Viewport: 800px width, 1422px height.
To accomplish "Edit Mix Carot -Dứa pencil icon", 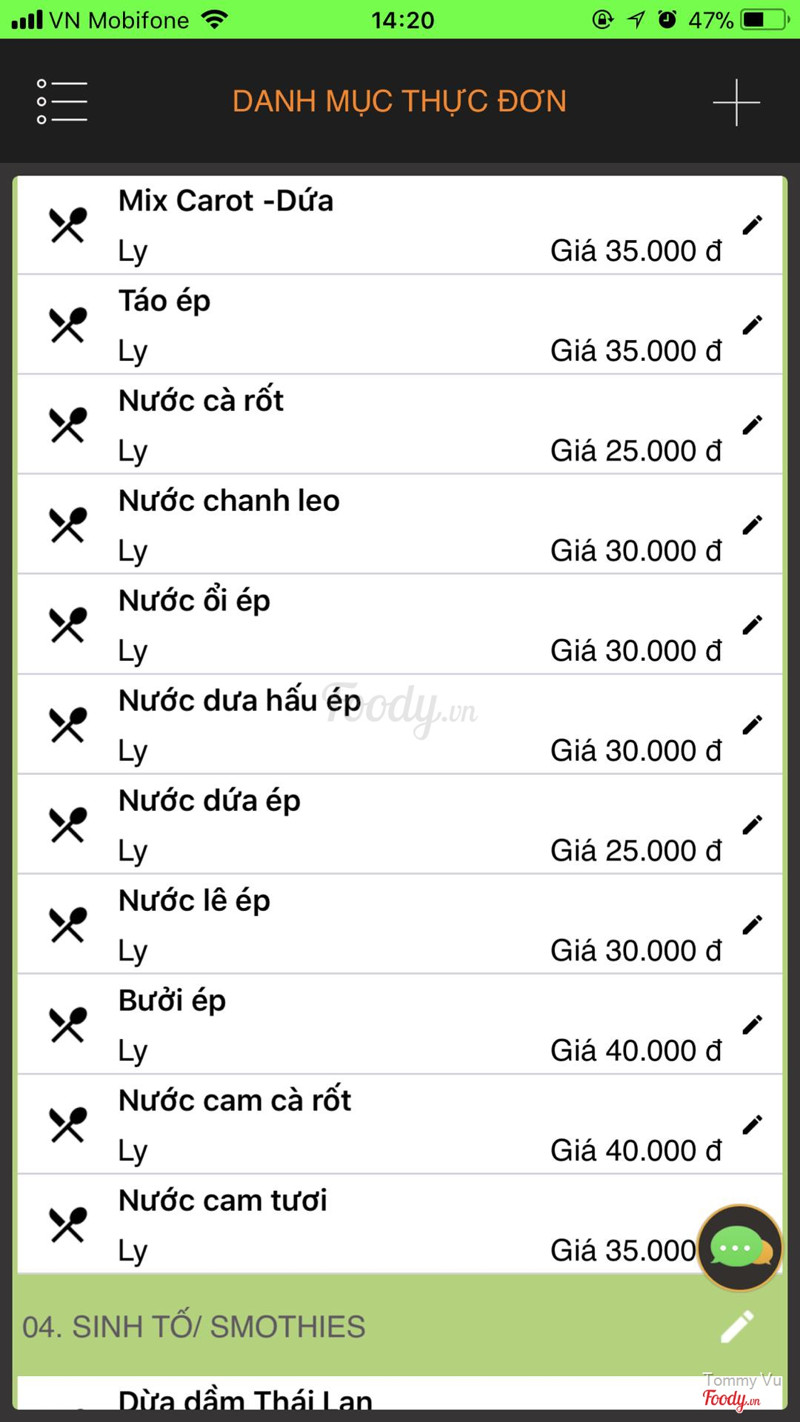I will tap(752, 225).
